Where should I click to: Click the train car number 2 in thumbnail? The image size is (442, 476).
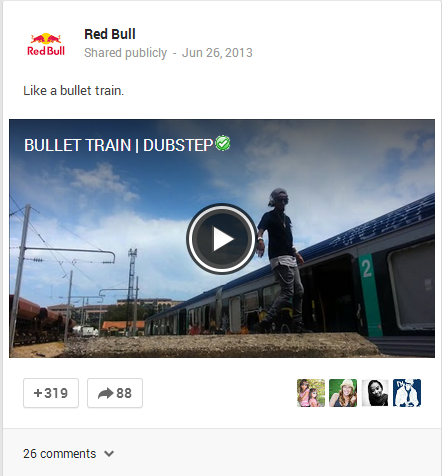tap(367, 269)
